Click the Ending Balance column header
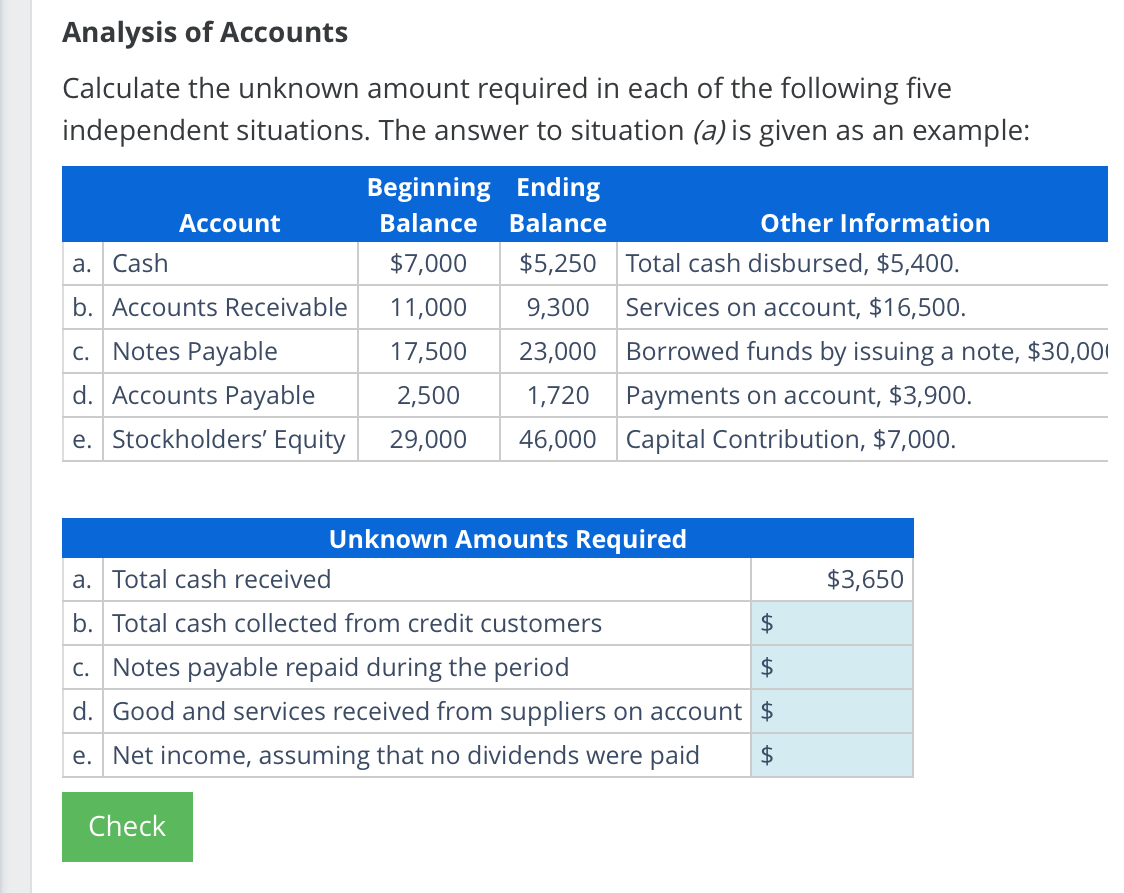 (x=557, y=204)
